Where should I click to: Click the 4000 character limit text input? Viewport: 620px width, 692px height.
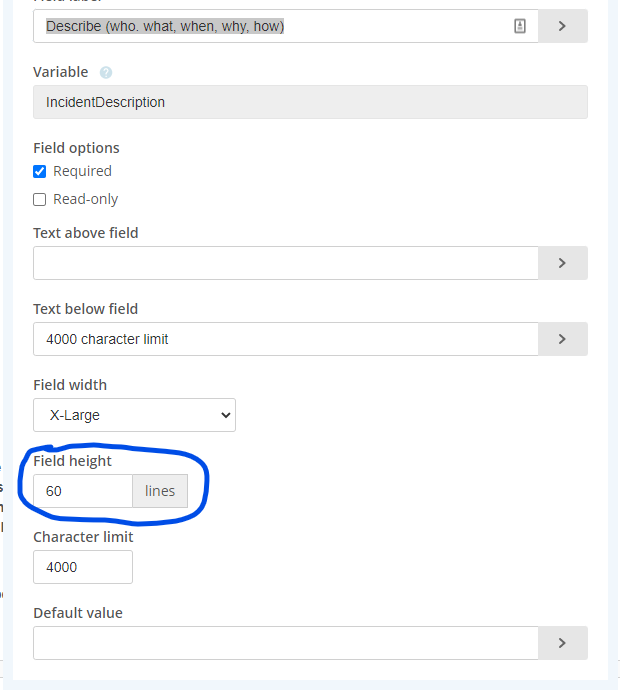(285, 339)
